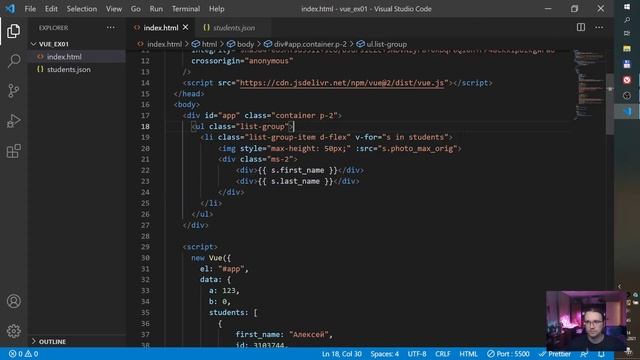This screenshot has height=360, width=640.
Task: Click the VS Code logo icon
Action: click(x=10, y=9)
